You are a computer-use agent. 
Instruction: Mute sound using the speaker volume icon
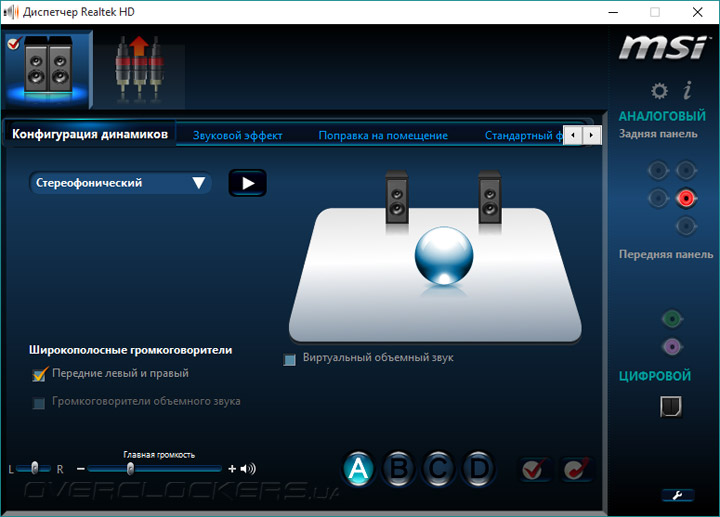248,469
